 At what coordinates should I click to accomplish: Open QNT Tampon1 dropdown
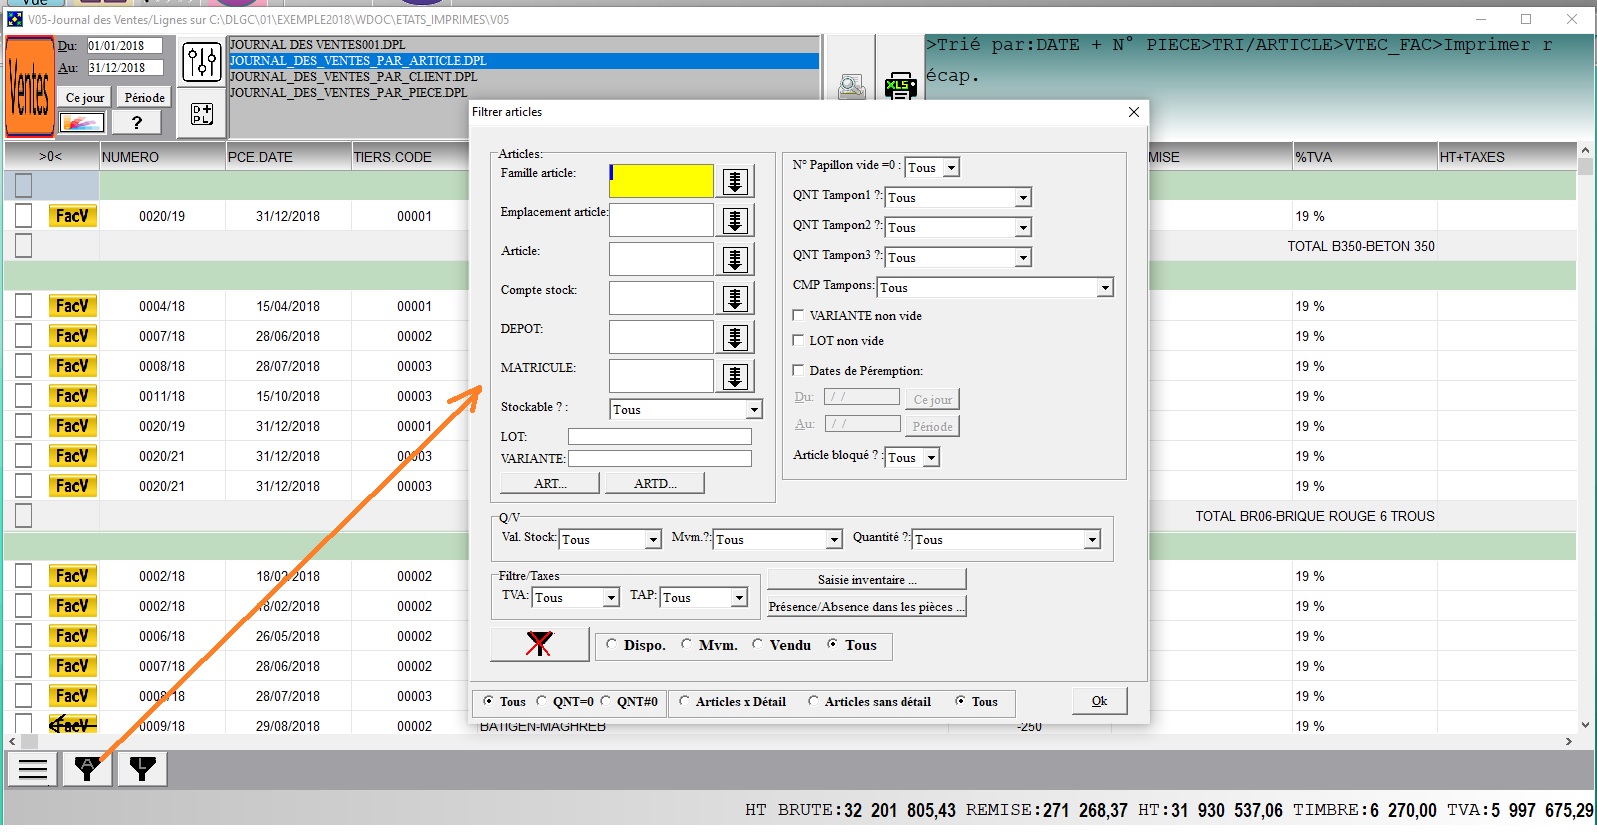pyautogui.click(x=1023, y=198)
